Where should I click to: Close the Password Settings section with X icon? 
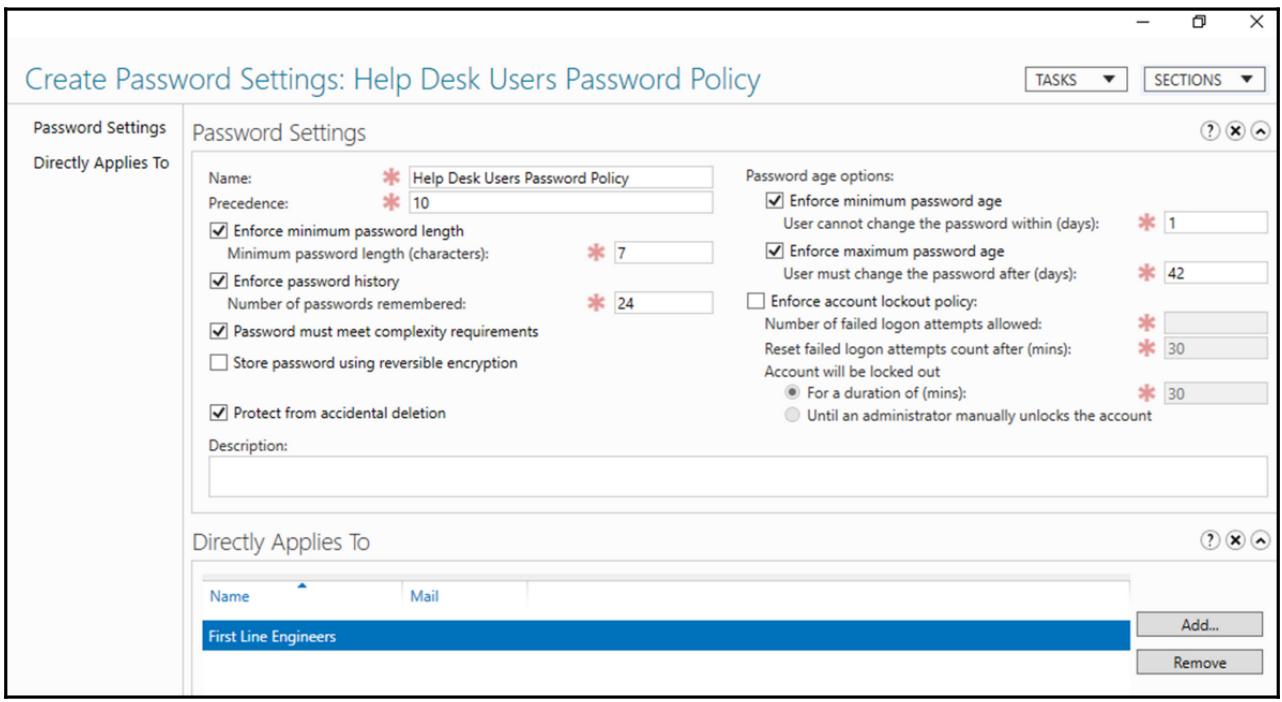pyautogui.click(x=1235, y=133)
